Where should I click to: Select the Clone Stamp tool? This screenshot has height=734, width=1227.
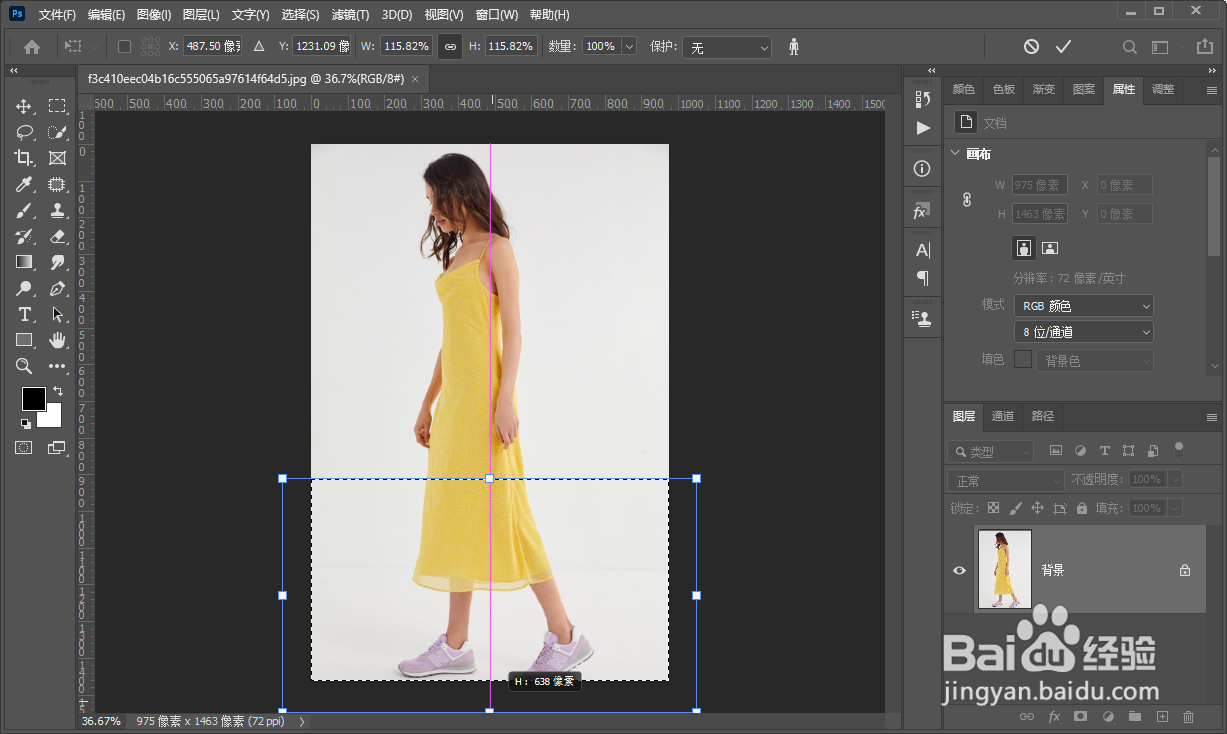click(57, 210)
